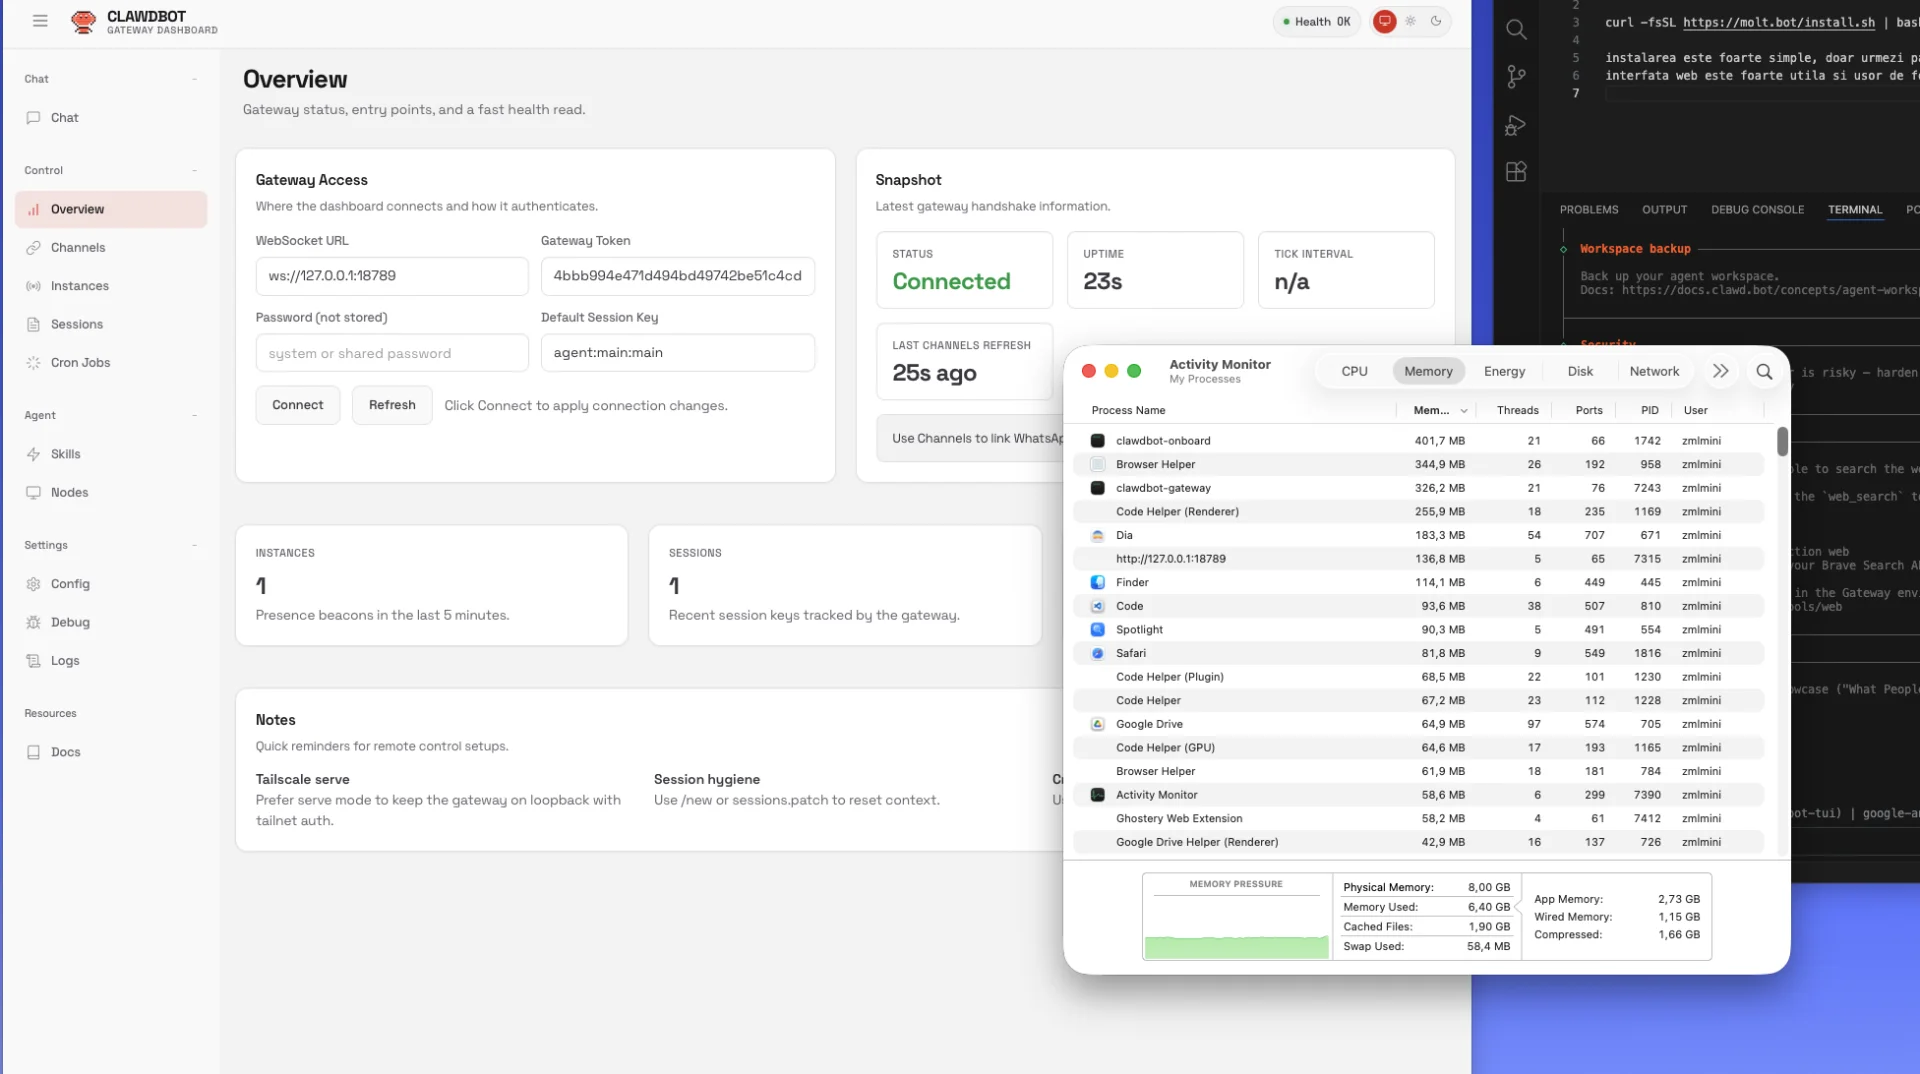This screenshot has height=1074, width=1920.
Task: Expand Activity Monitor toolbar overflow chevrons
Action: tap(1720, 371)
